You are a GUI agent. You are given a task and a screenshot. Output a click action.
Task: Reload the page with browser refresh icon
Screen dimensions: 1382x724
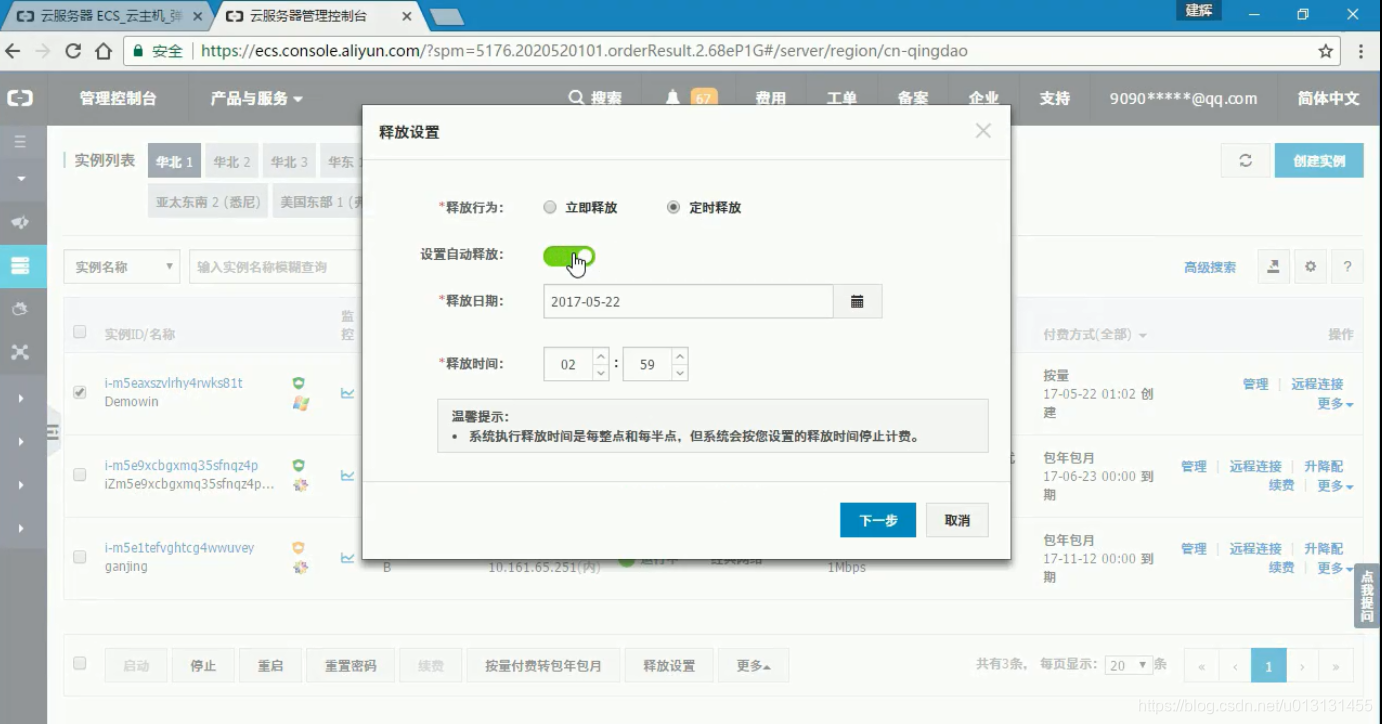(73, 51)
